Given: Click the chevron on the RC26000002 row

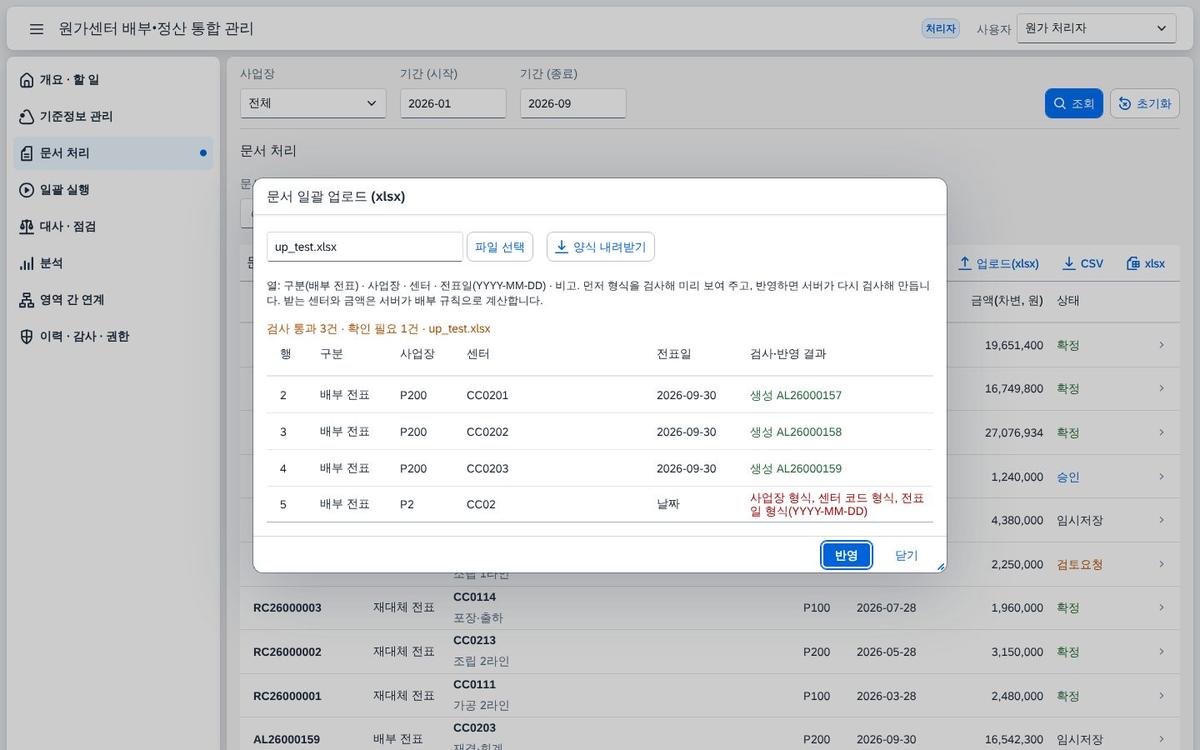Looking at the screenshot, I should 1161,651.
